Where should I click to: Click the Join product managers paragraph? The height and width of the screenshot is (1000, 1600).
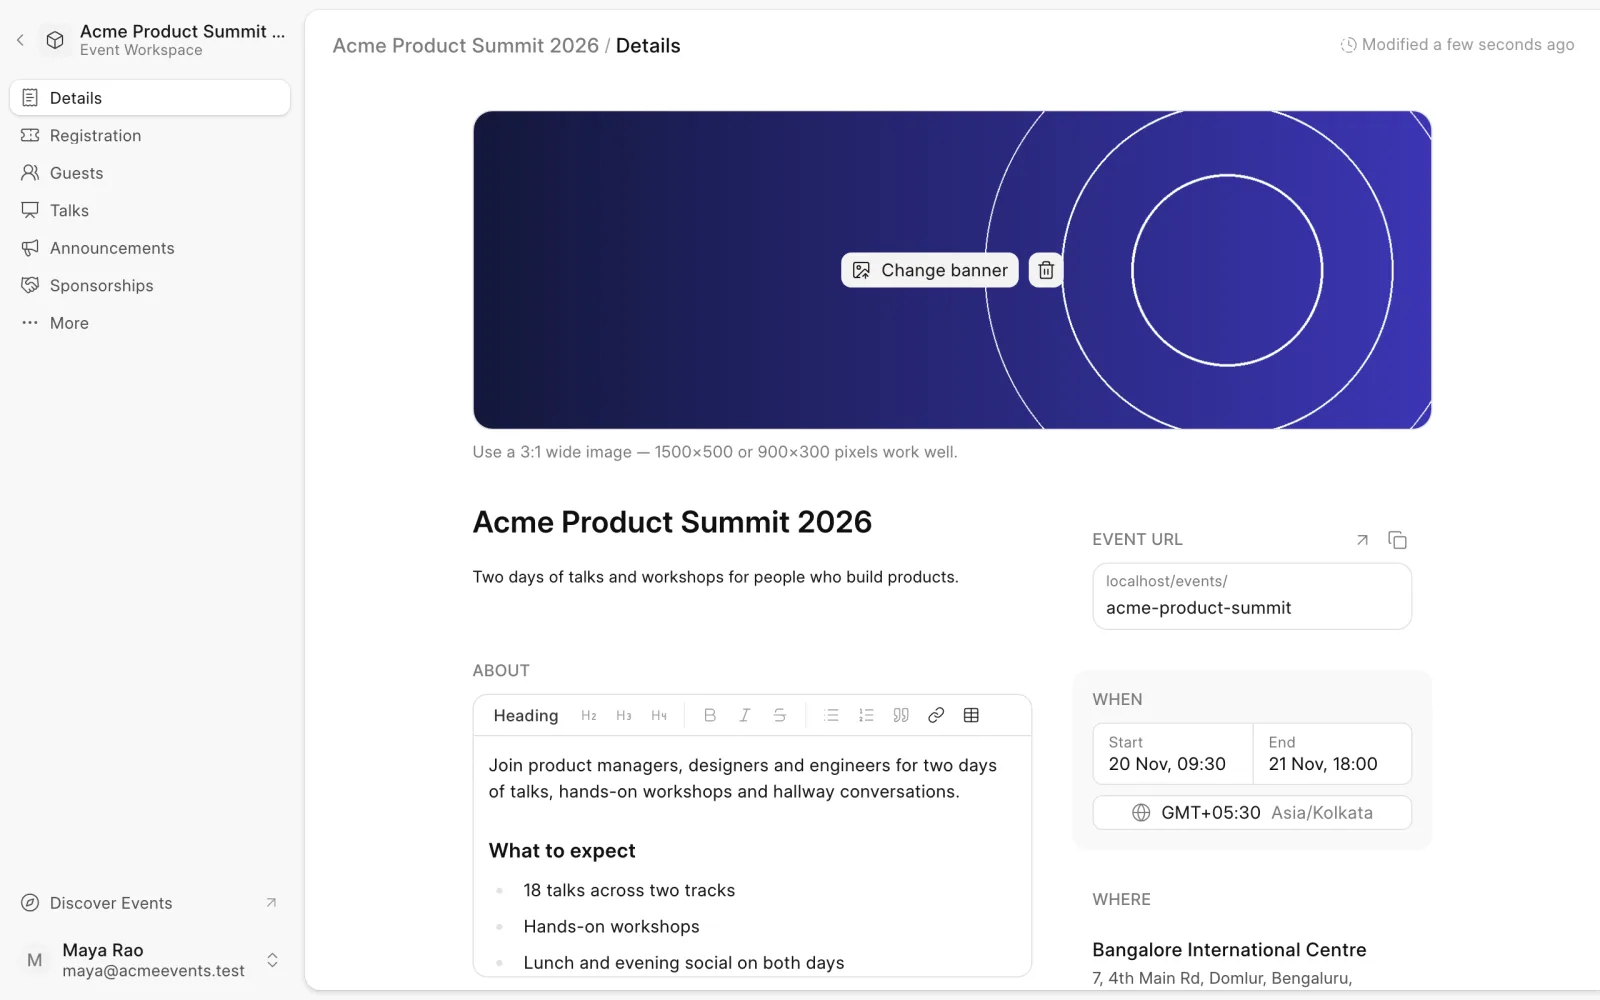743,778
